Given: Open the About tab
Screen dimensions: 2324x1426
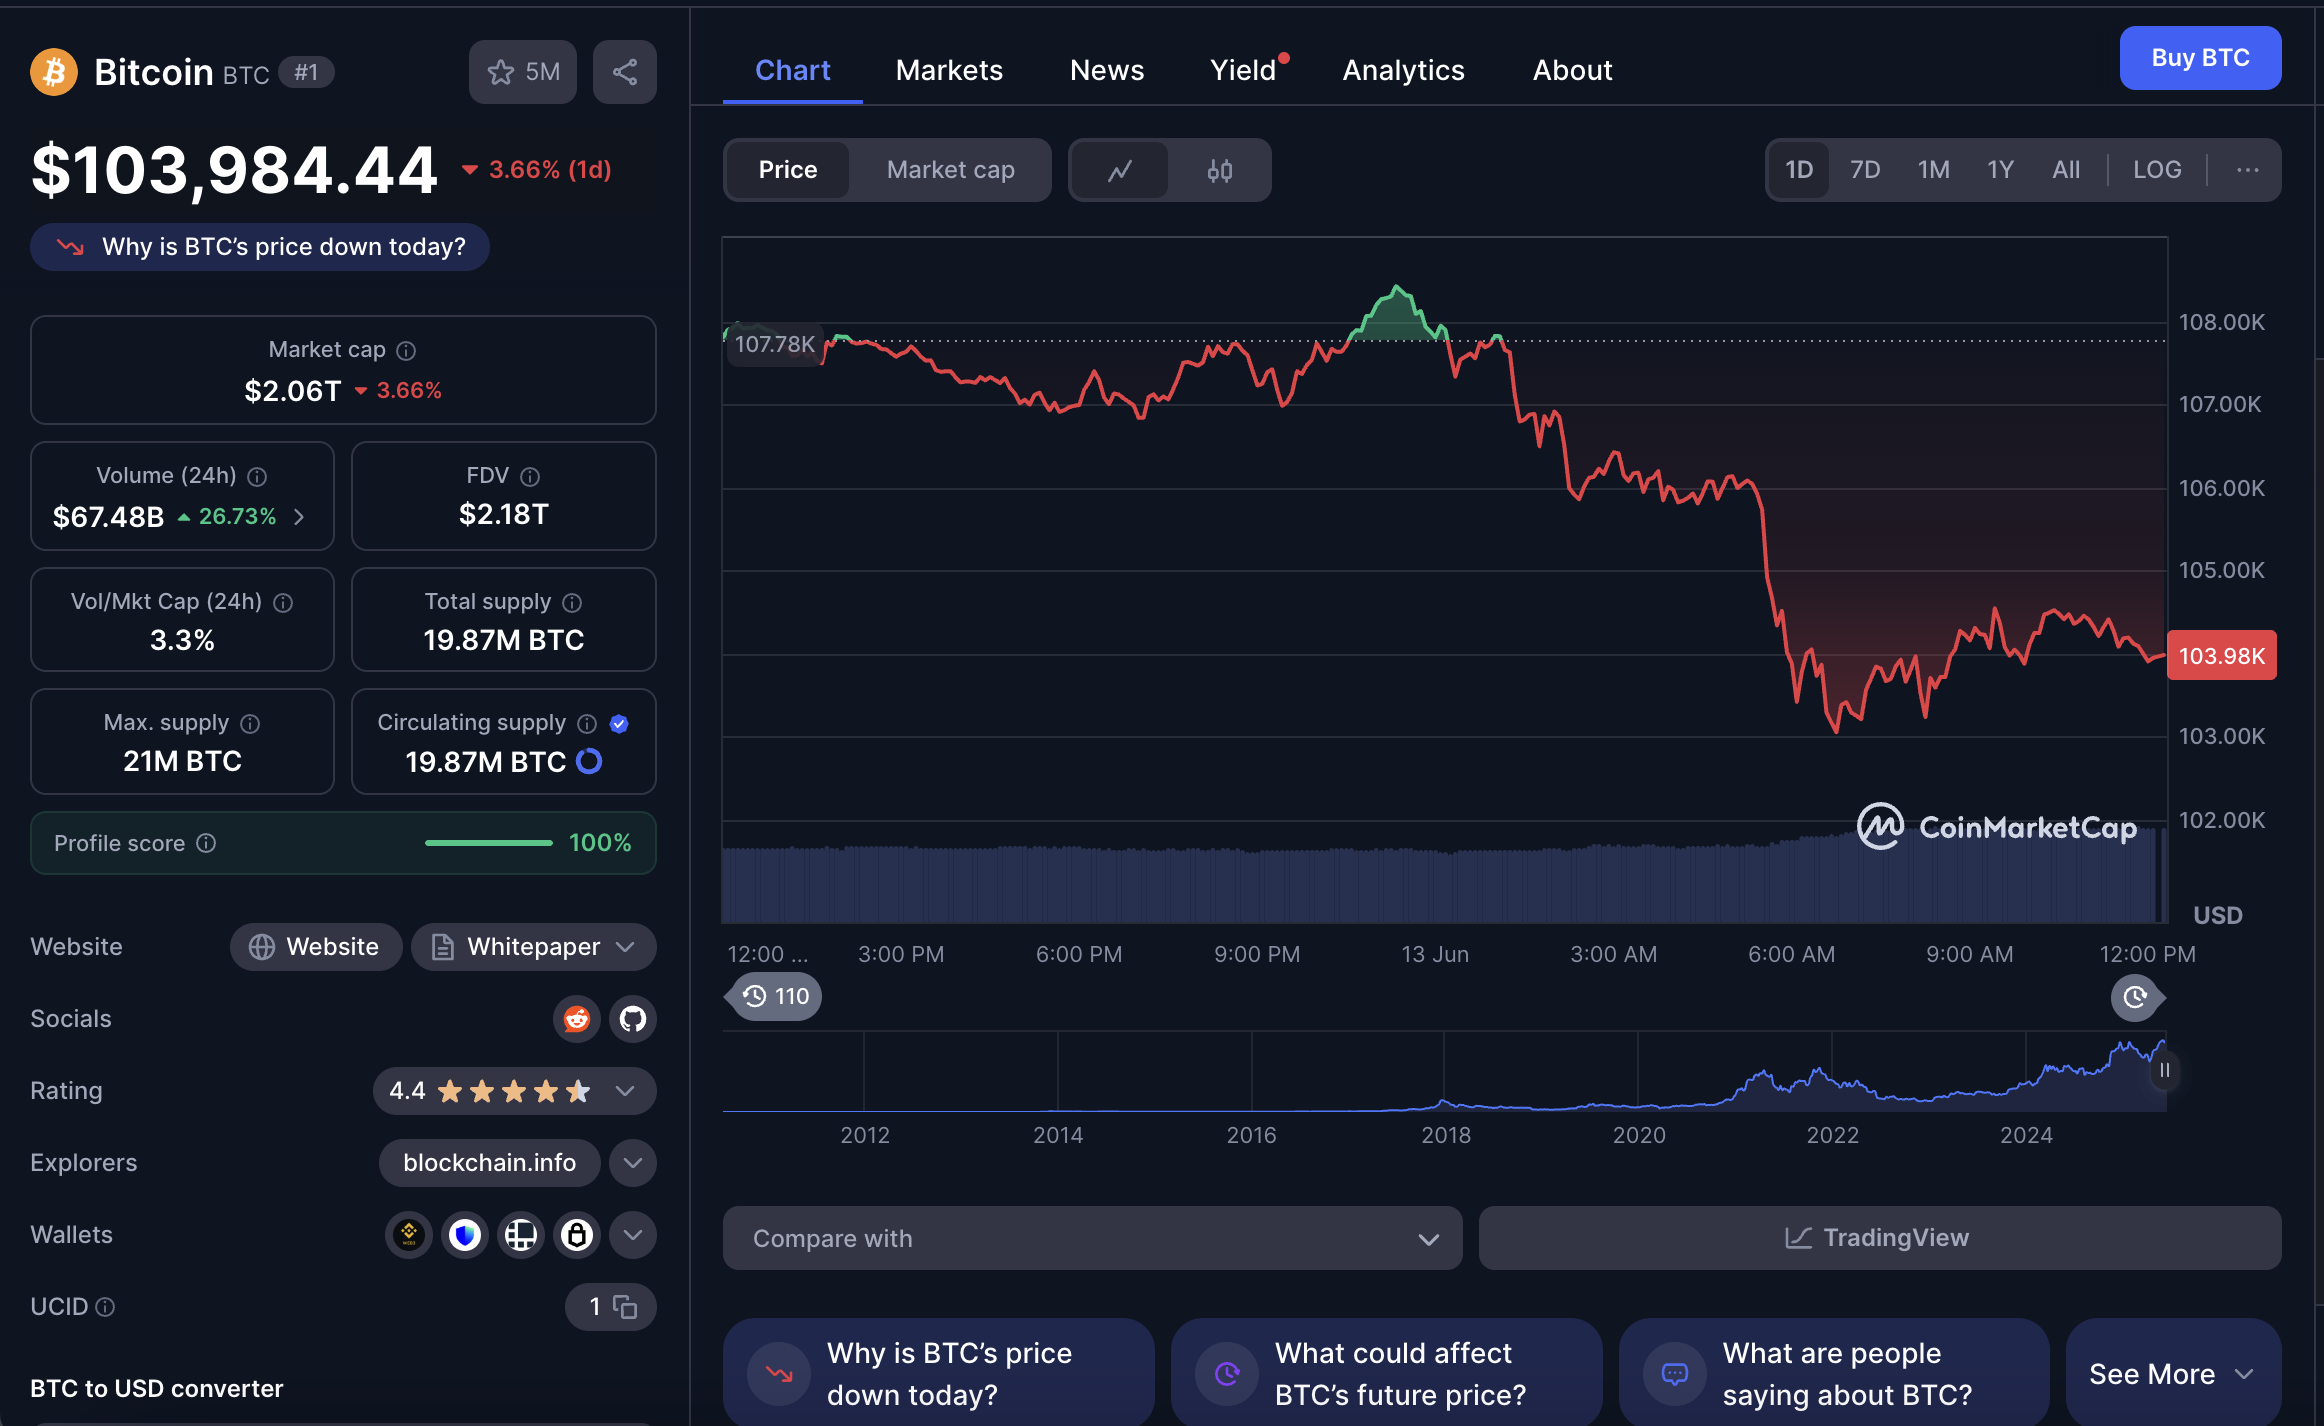Looking at the screenshot, I should pos(1573,70).
